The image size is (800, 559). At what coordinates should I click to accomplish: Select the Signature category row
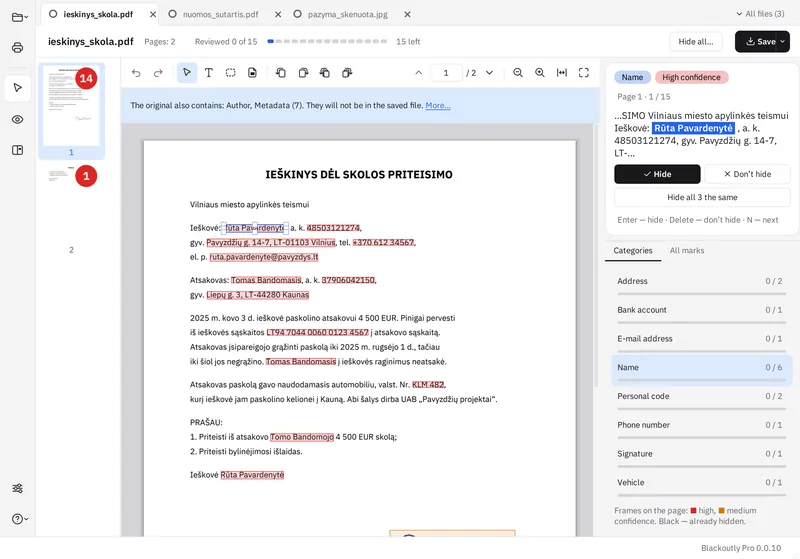702,455
